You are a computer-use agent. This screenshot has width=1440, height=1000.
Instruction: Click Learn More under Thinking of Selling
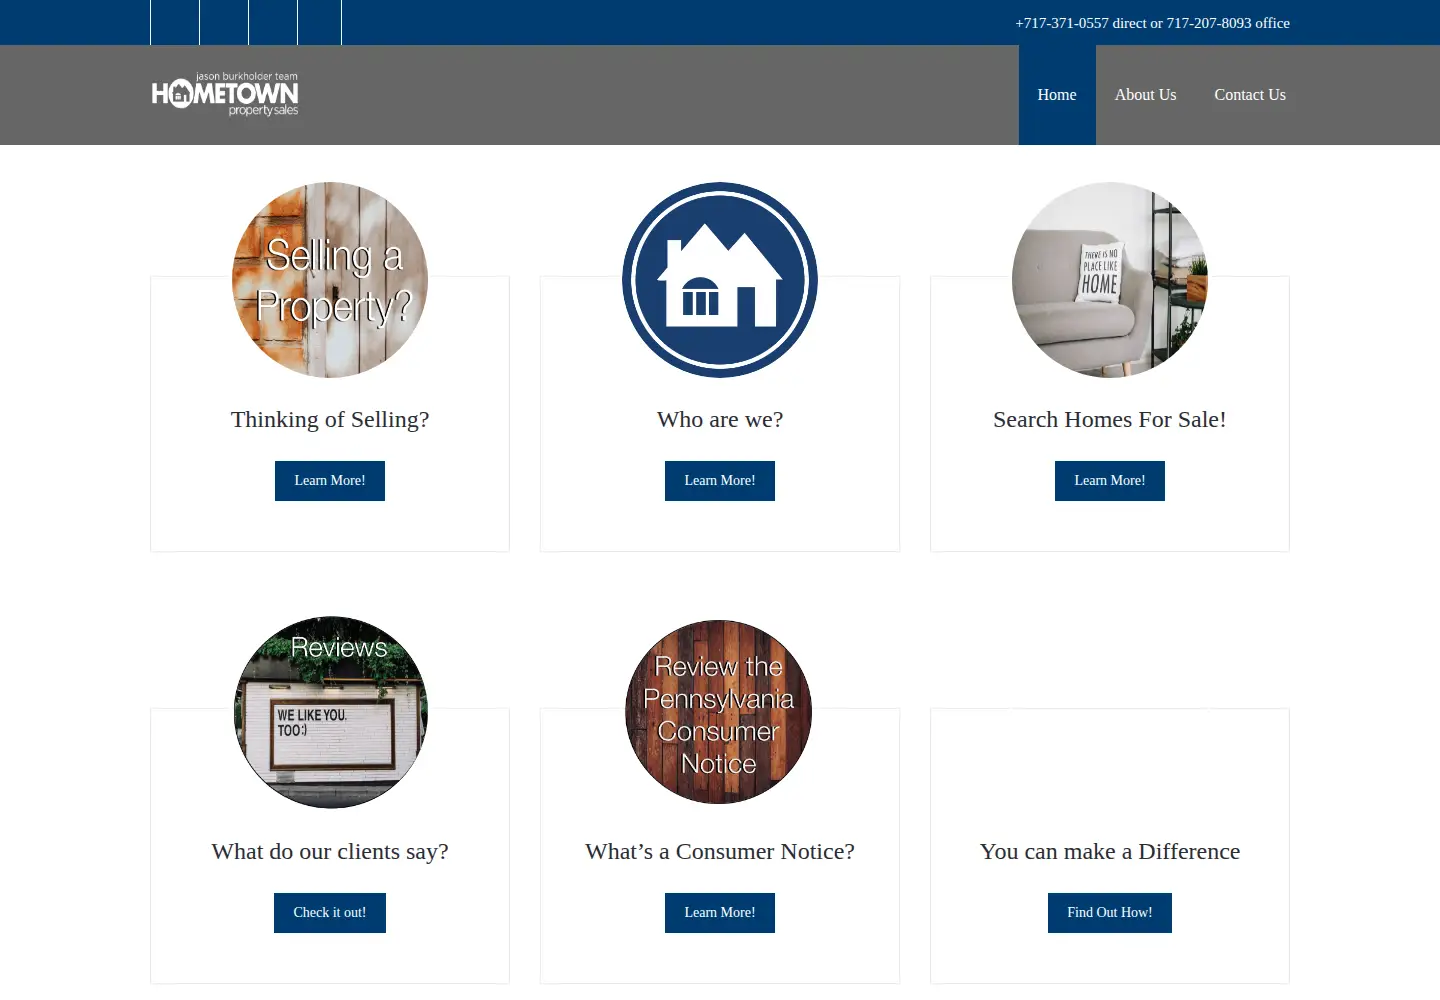tap(330, 481)
